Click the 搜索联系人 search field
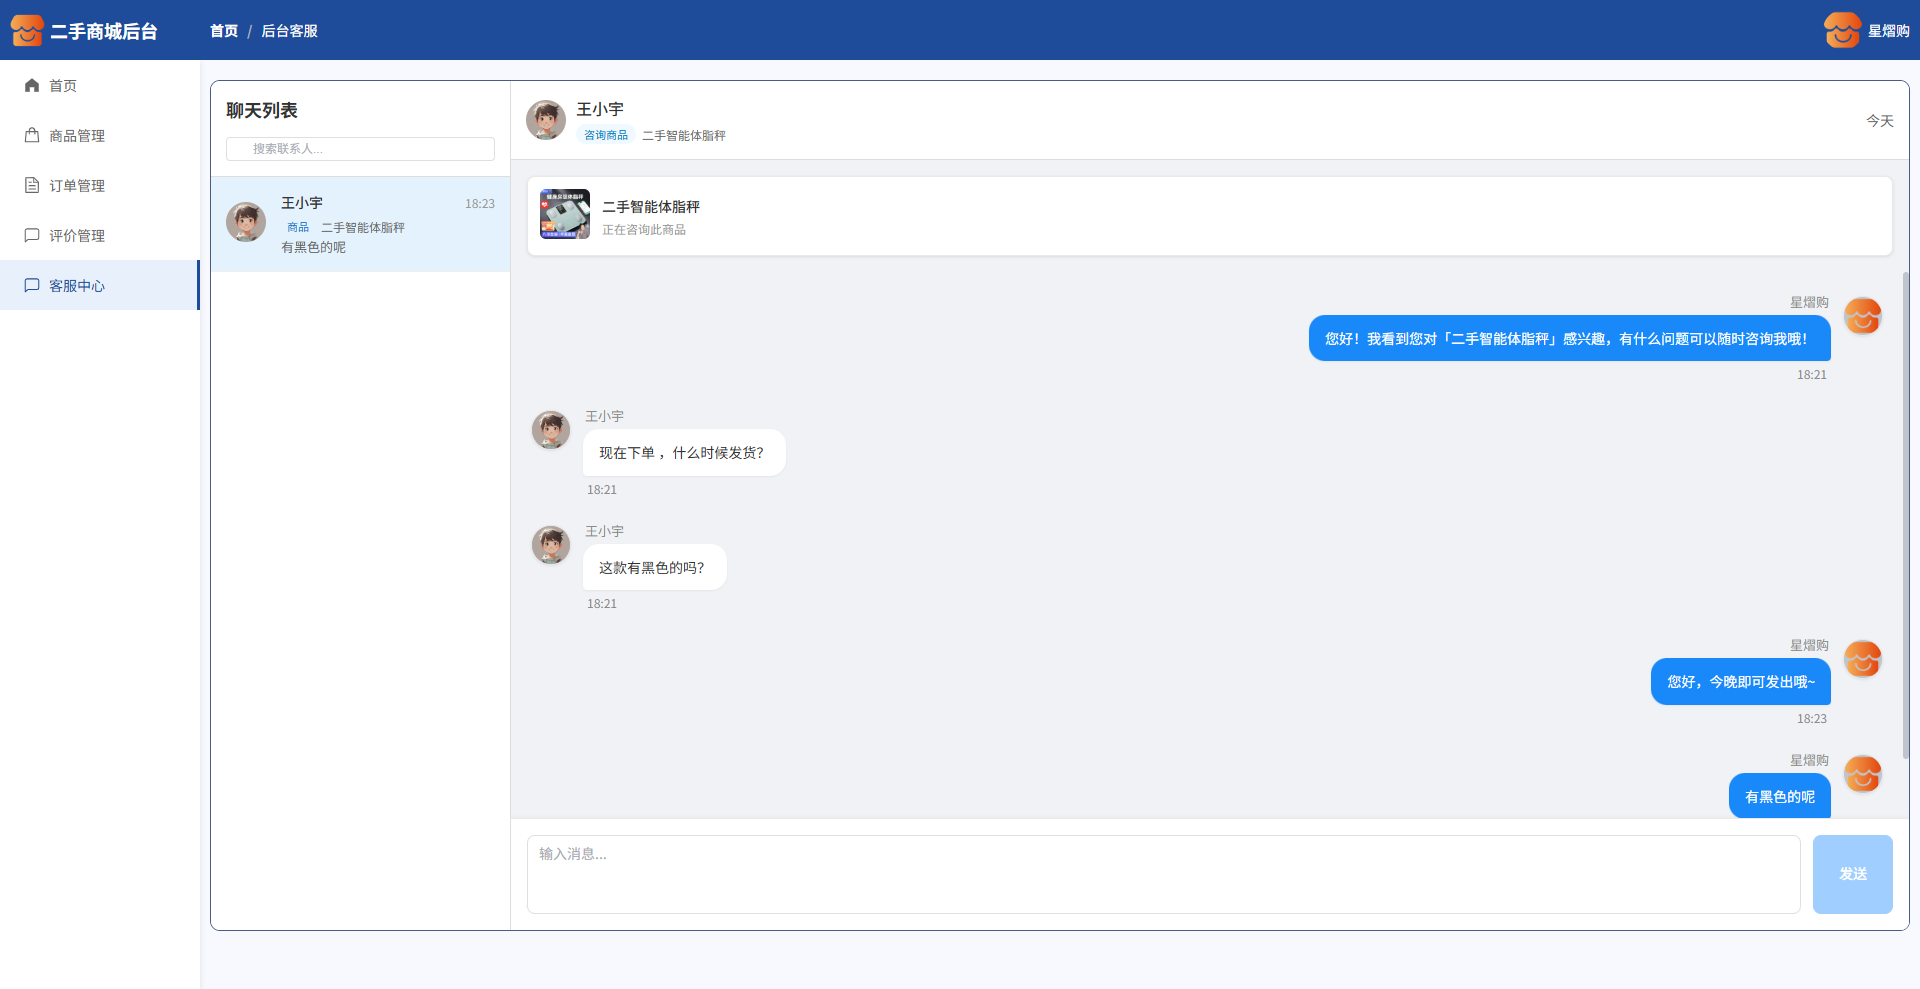This screenshot has height=989, width=1920. (360, 149)
